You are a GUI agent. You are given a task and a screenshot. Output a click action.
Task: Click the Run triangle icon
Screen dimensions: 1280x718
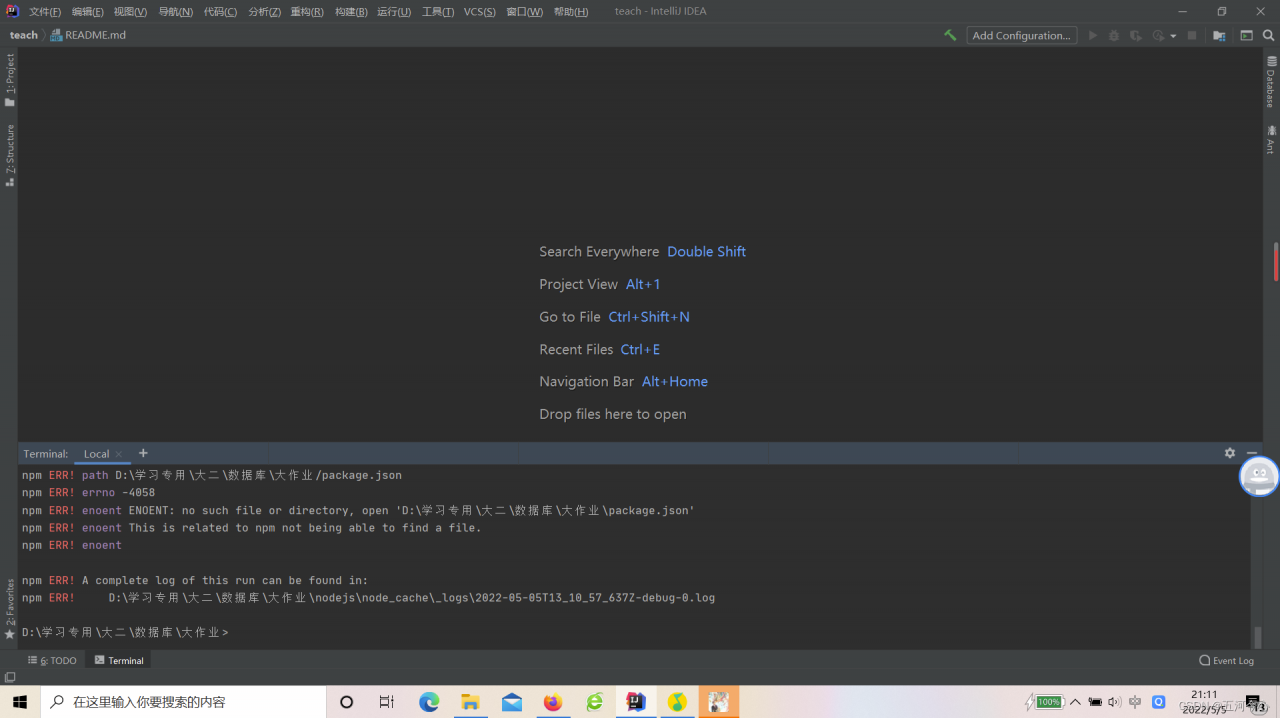[1093, 35]
